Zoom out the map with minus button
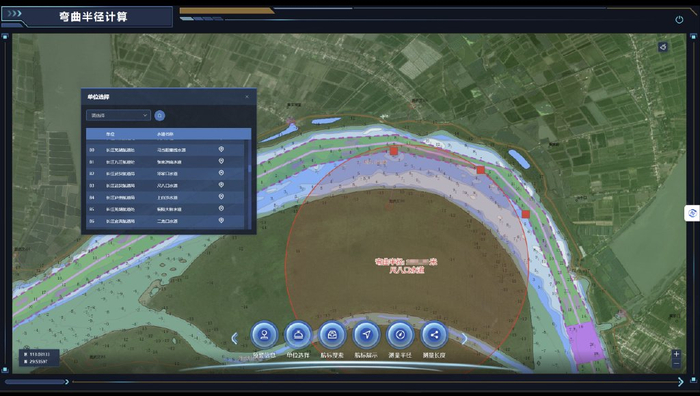 [676, 363]
